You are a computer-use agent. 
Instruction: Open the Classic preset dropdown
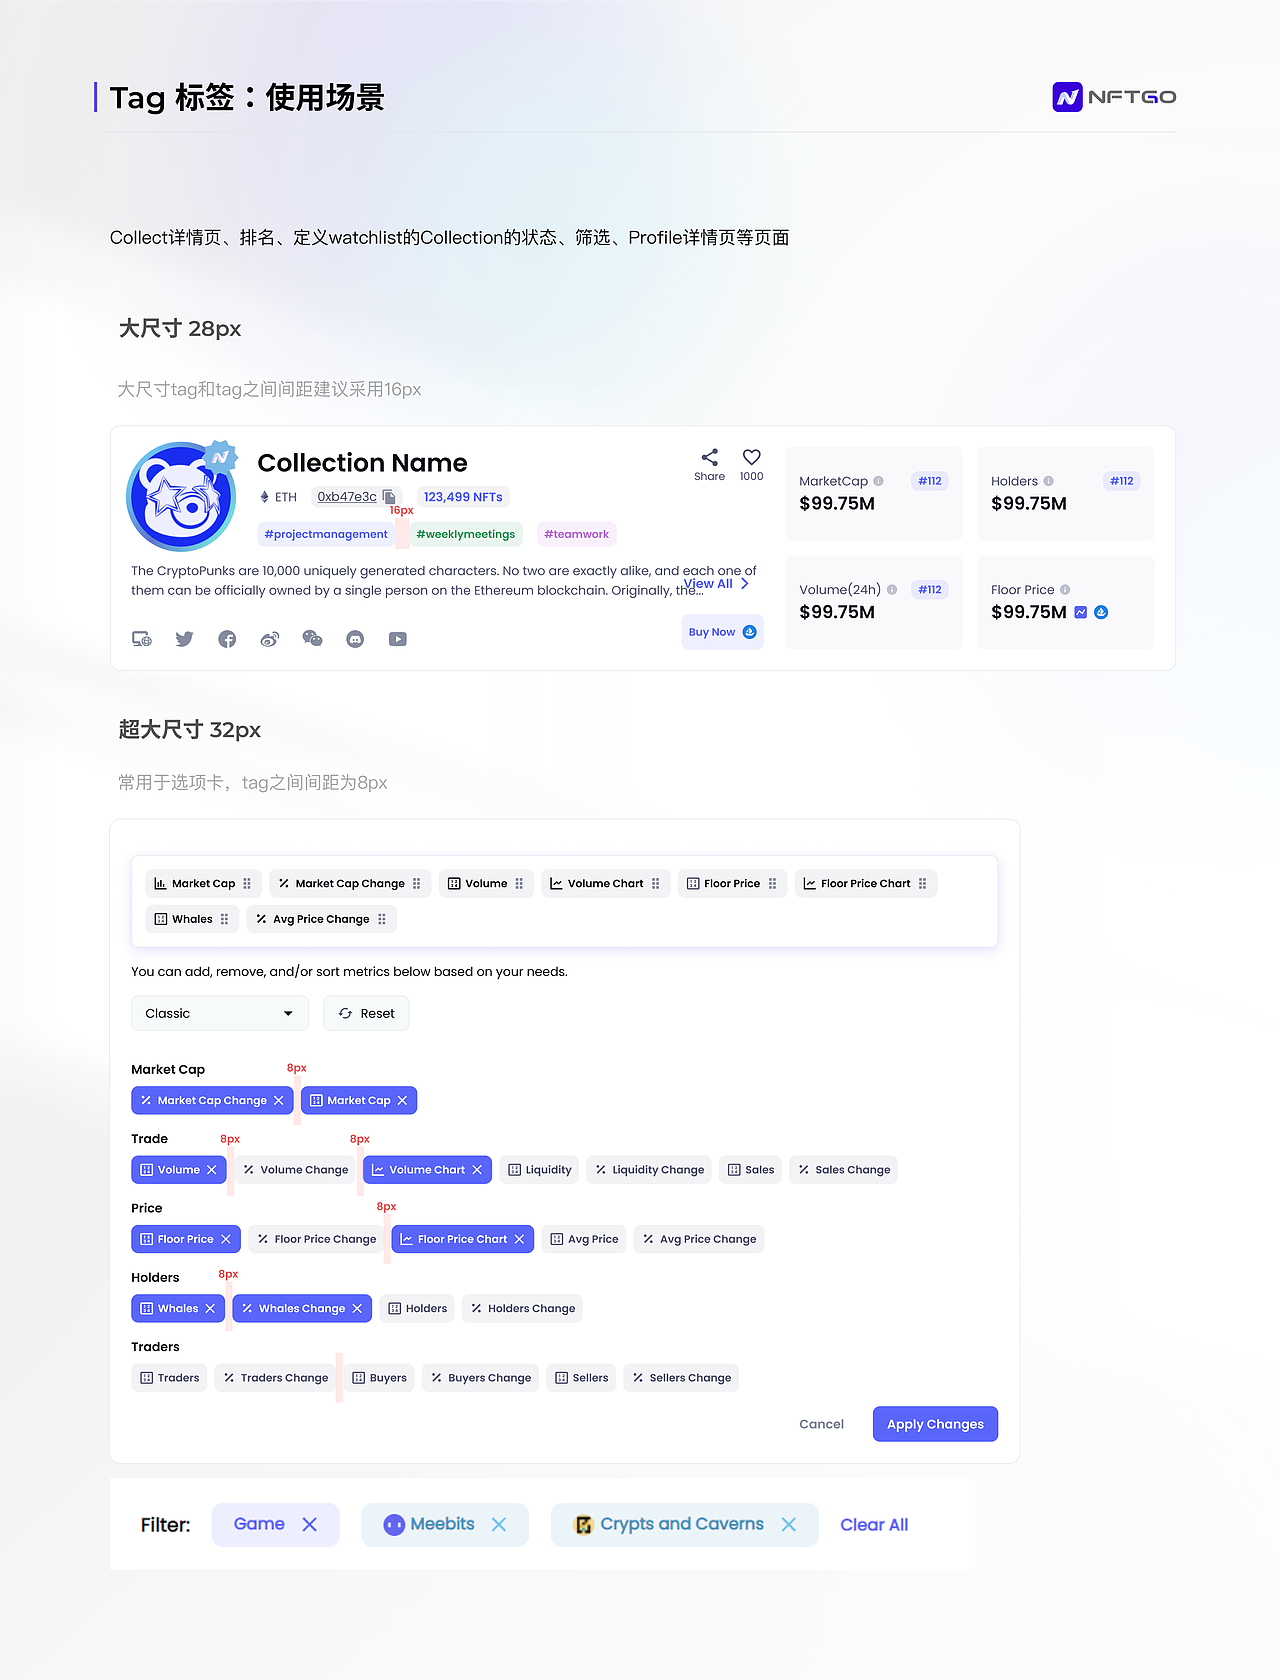(220, 1013)
